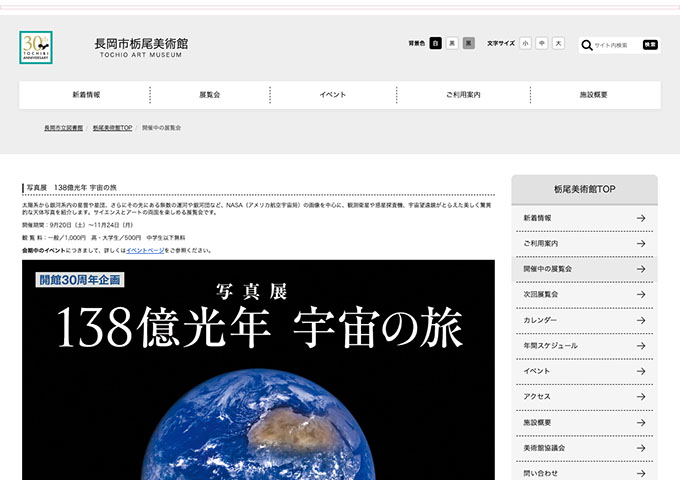
Task: Set background color to black (黒)
Action: (452, 44)
